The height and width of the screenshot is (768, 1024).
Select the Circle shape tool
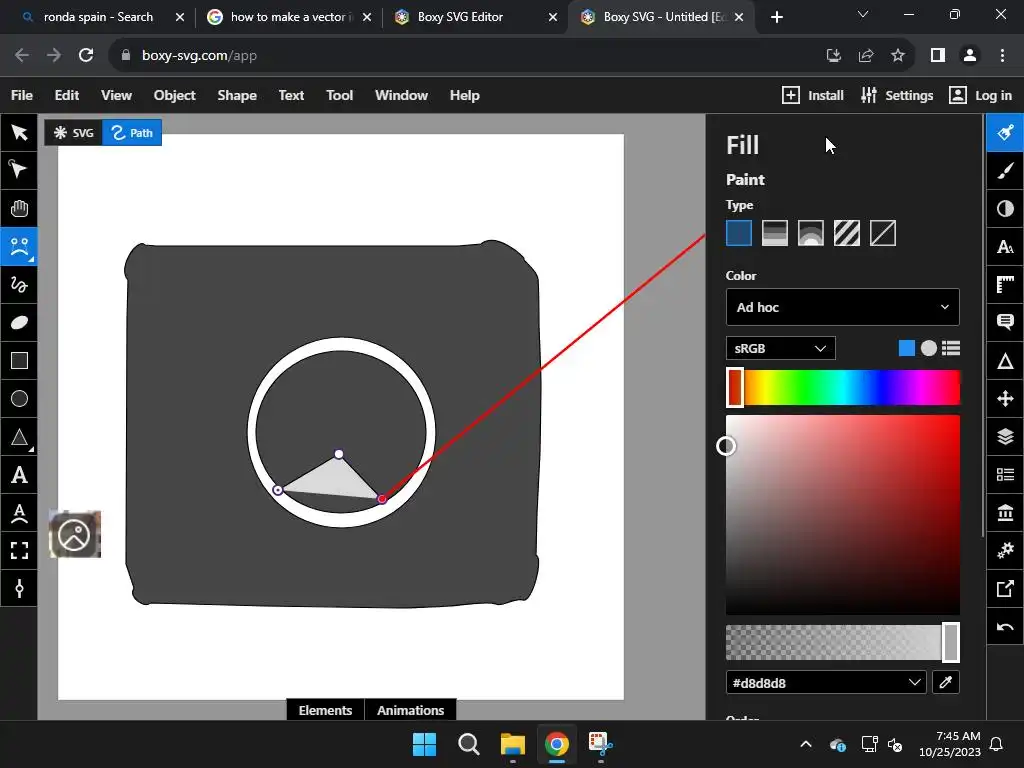pyautogui.click(x=19, y=398)
